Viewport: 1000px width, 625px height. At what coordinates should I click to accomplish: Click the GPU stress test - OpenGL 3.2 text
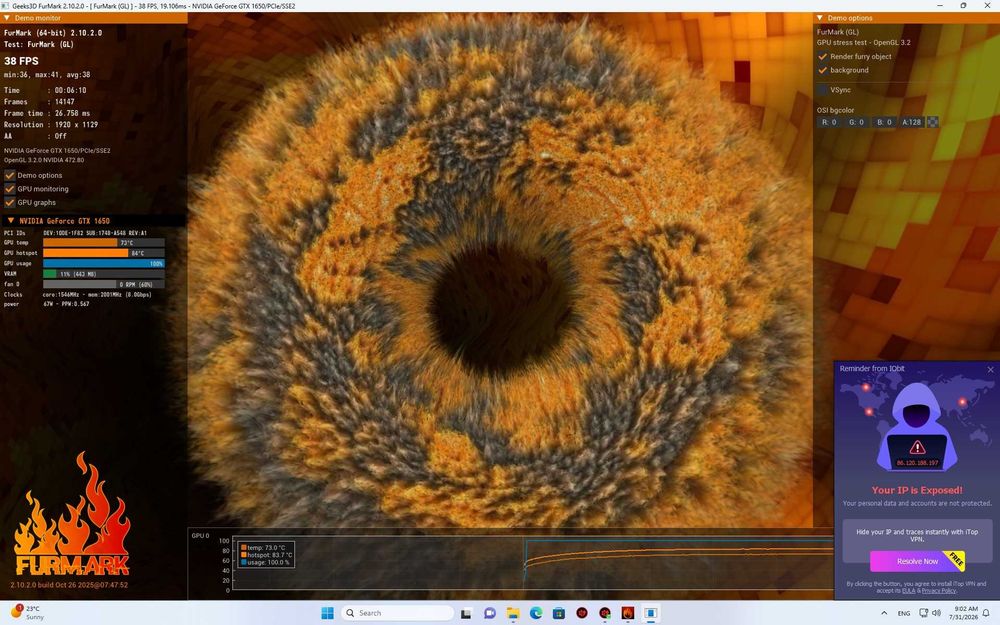864,43
